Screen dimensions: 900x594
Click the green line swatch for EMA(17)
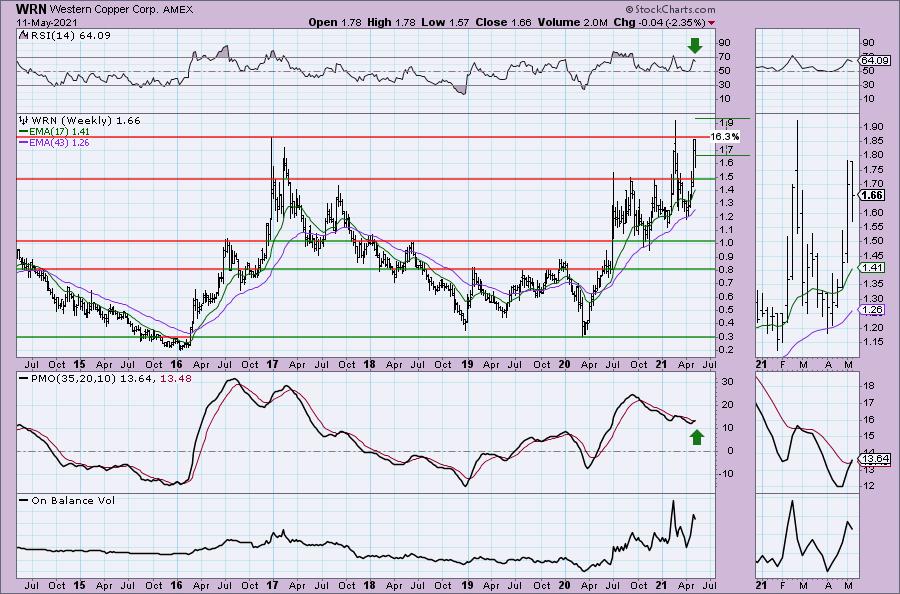(x=24, y=131)
